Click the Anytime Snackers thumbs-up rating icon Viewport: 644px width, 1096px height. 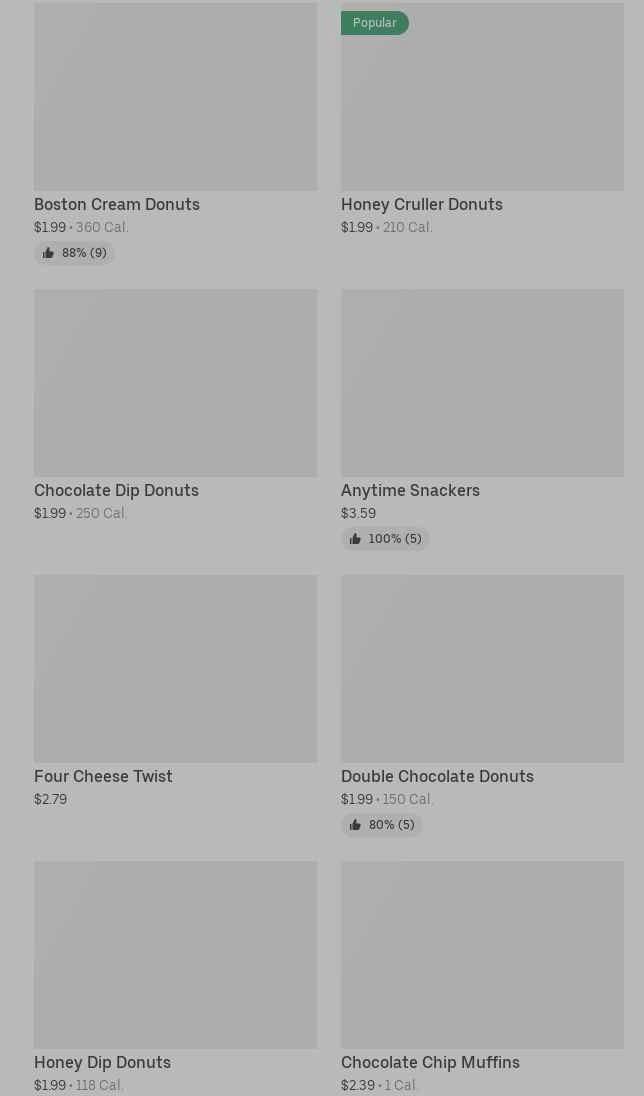point(355,539)
